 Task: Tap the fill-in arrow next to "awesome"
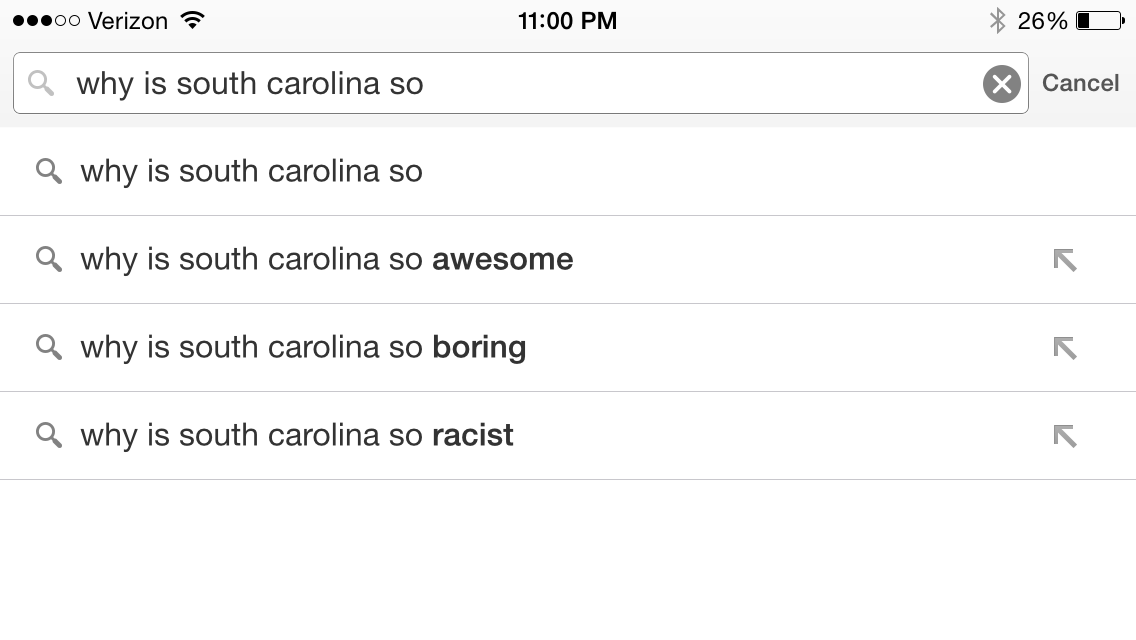[x=1065, y=260]
